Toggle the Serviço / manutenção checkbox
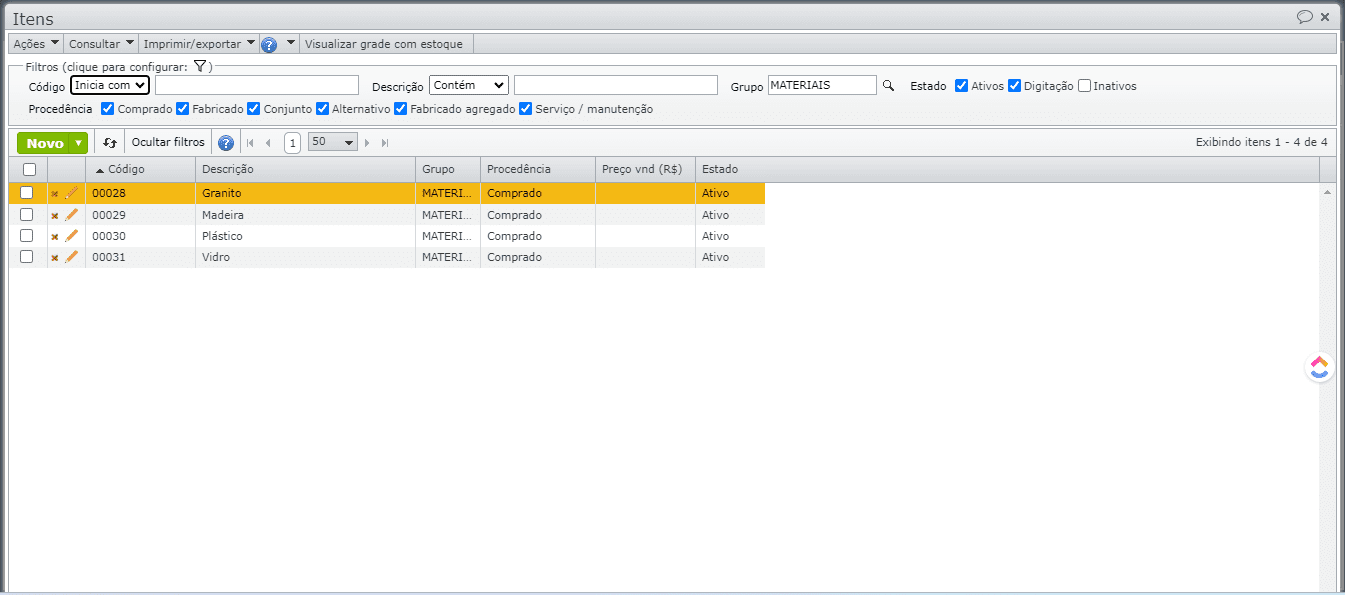Screen dimensions: 1345x595 click(526, 109)
